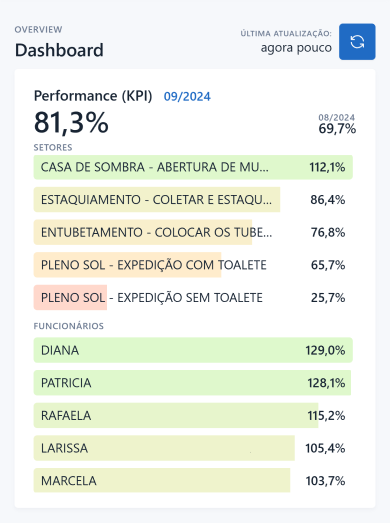Viewport: 390px width, 523px height.
Task: Select the ESTAQUIAMENTO sector row
Action: pos(193,199)
